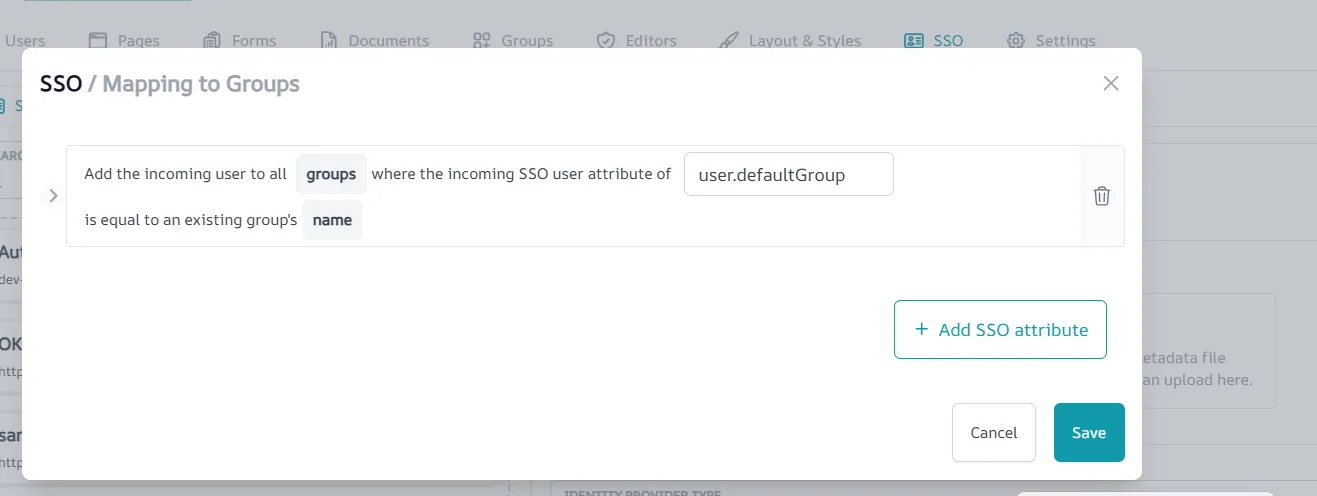This screenshot has width=1317, height=496.
Task: Expand the mapping rule row chevron
Action: (54, 196)
